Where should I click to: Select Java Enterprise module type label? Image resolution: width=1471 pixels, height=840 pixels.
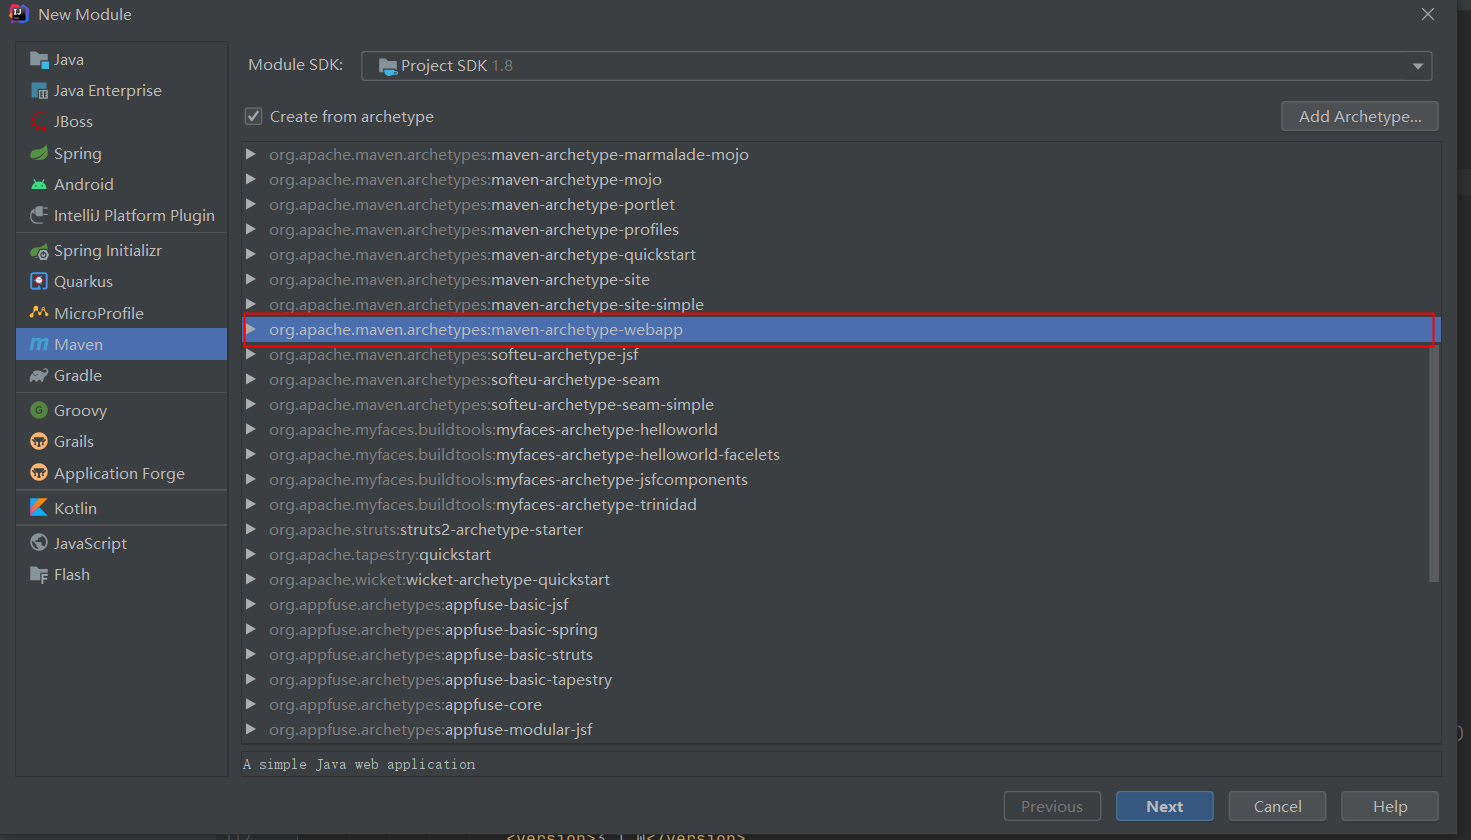click(108, 90)
